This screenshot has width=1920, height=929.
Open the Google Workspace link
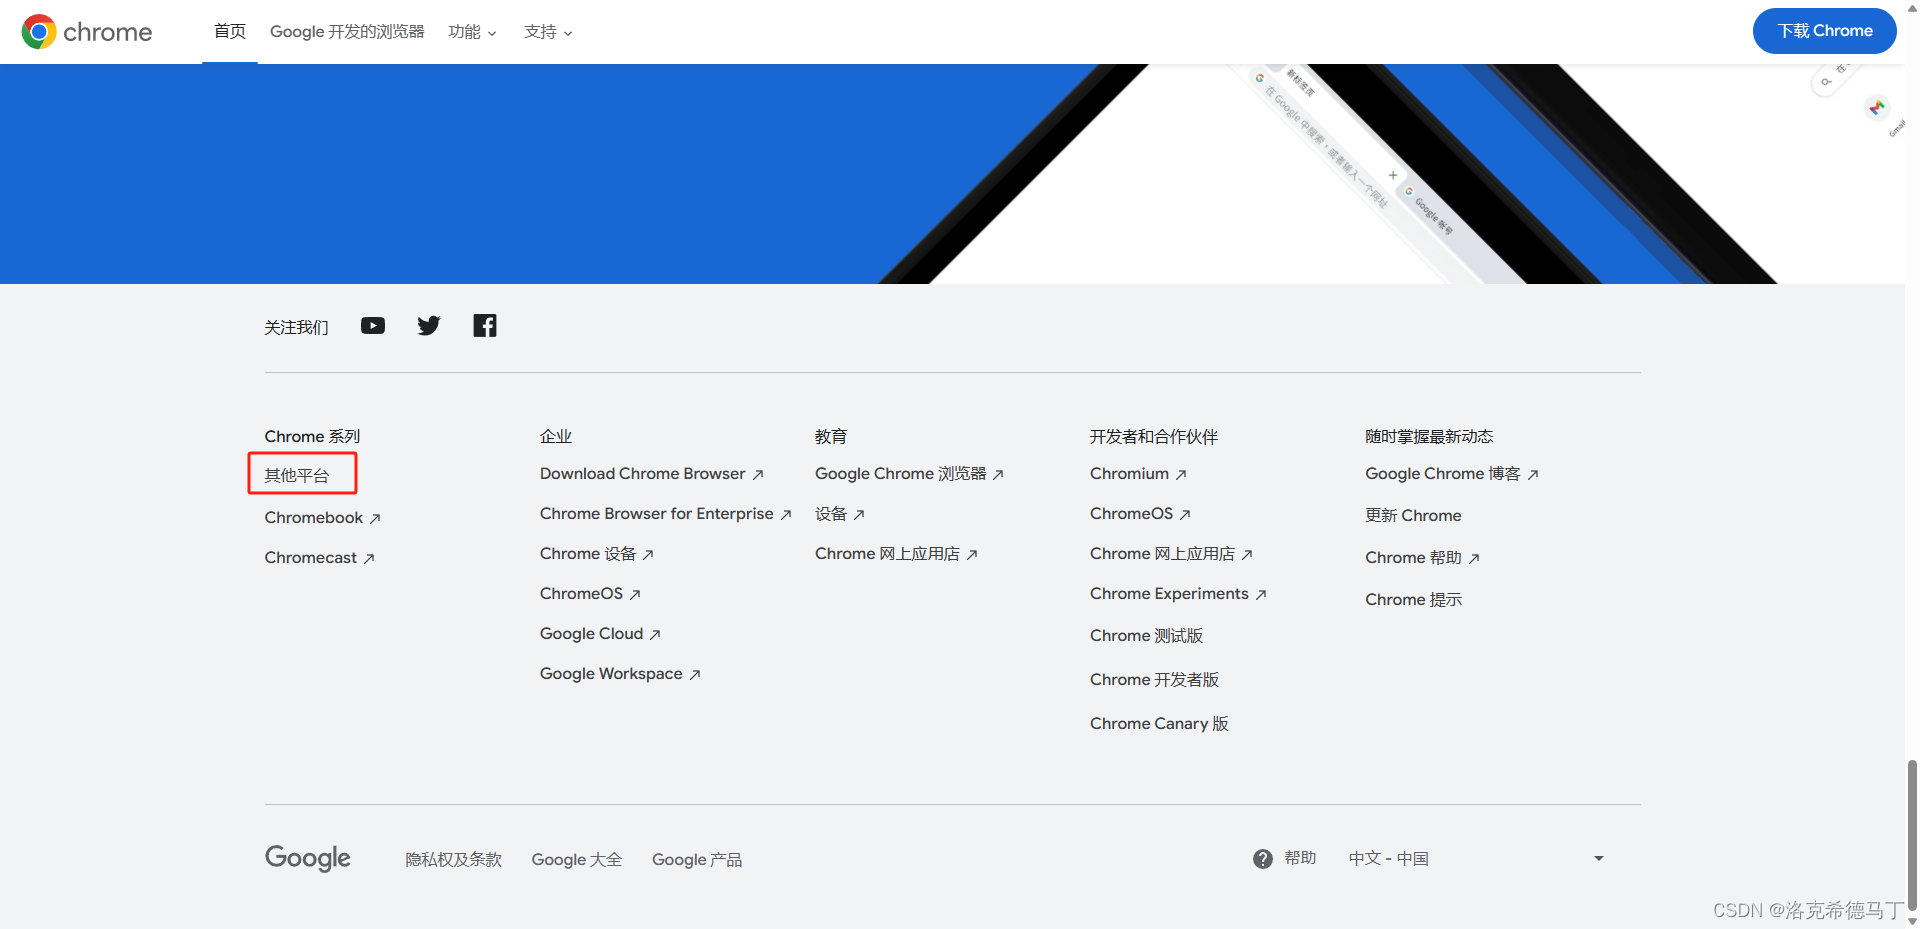(x=620, y=674)
